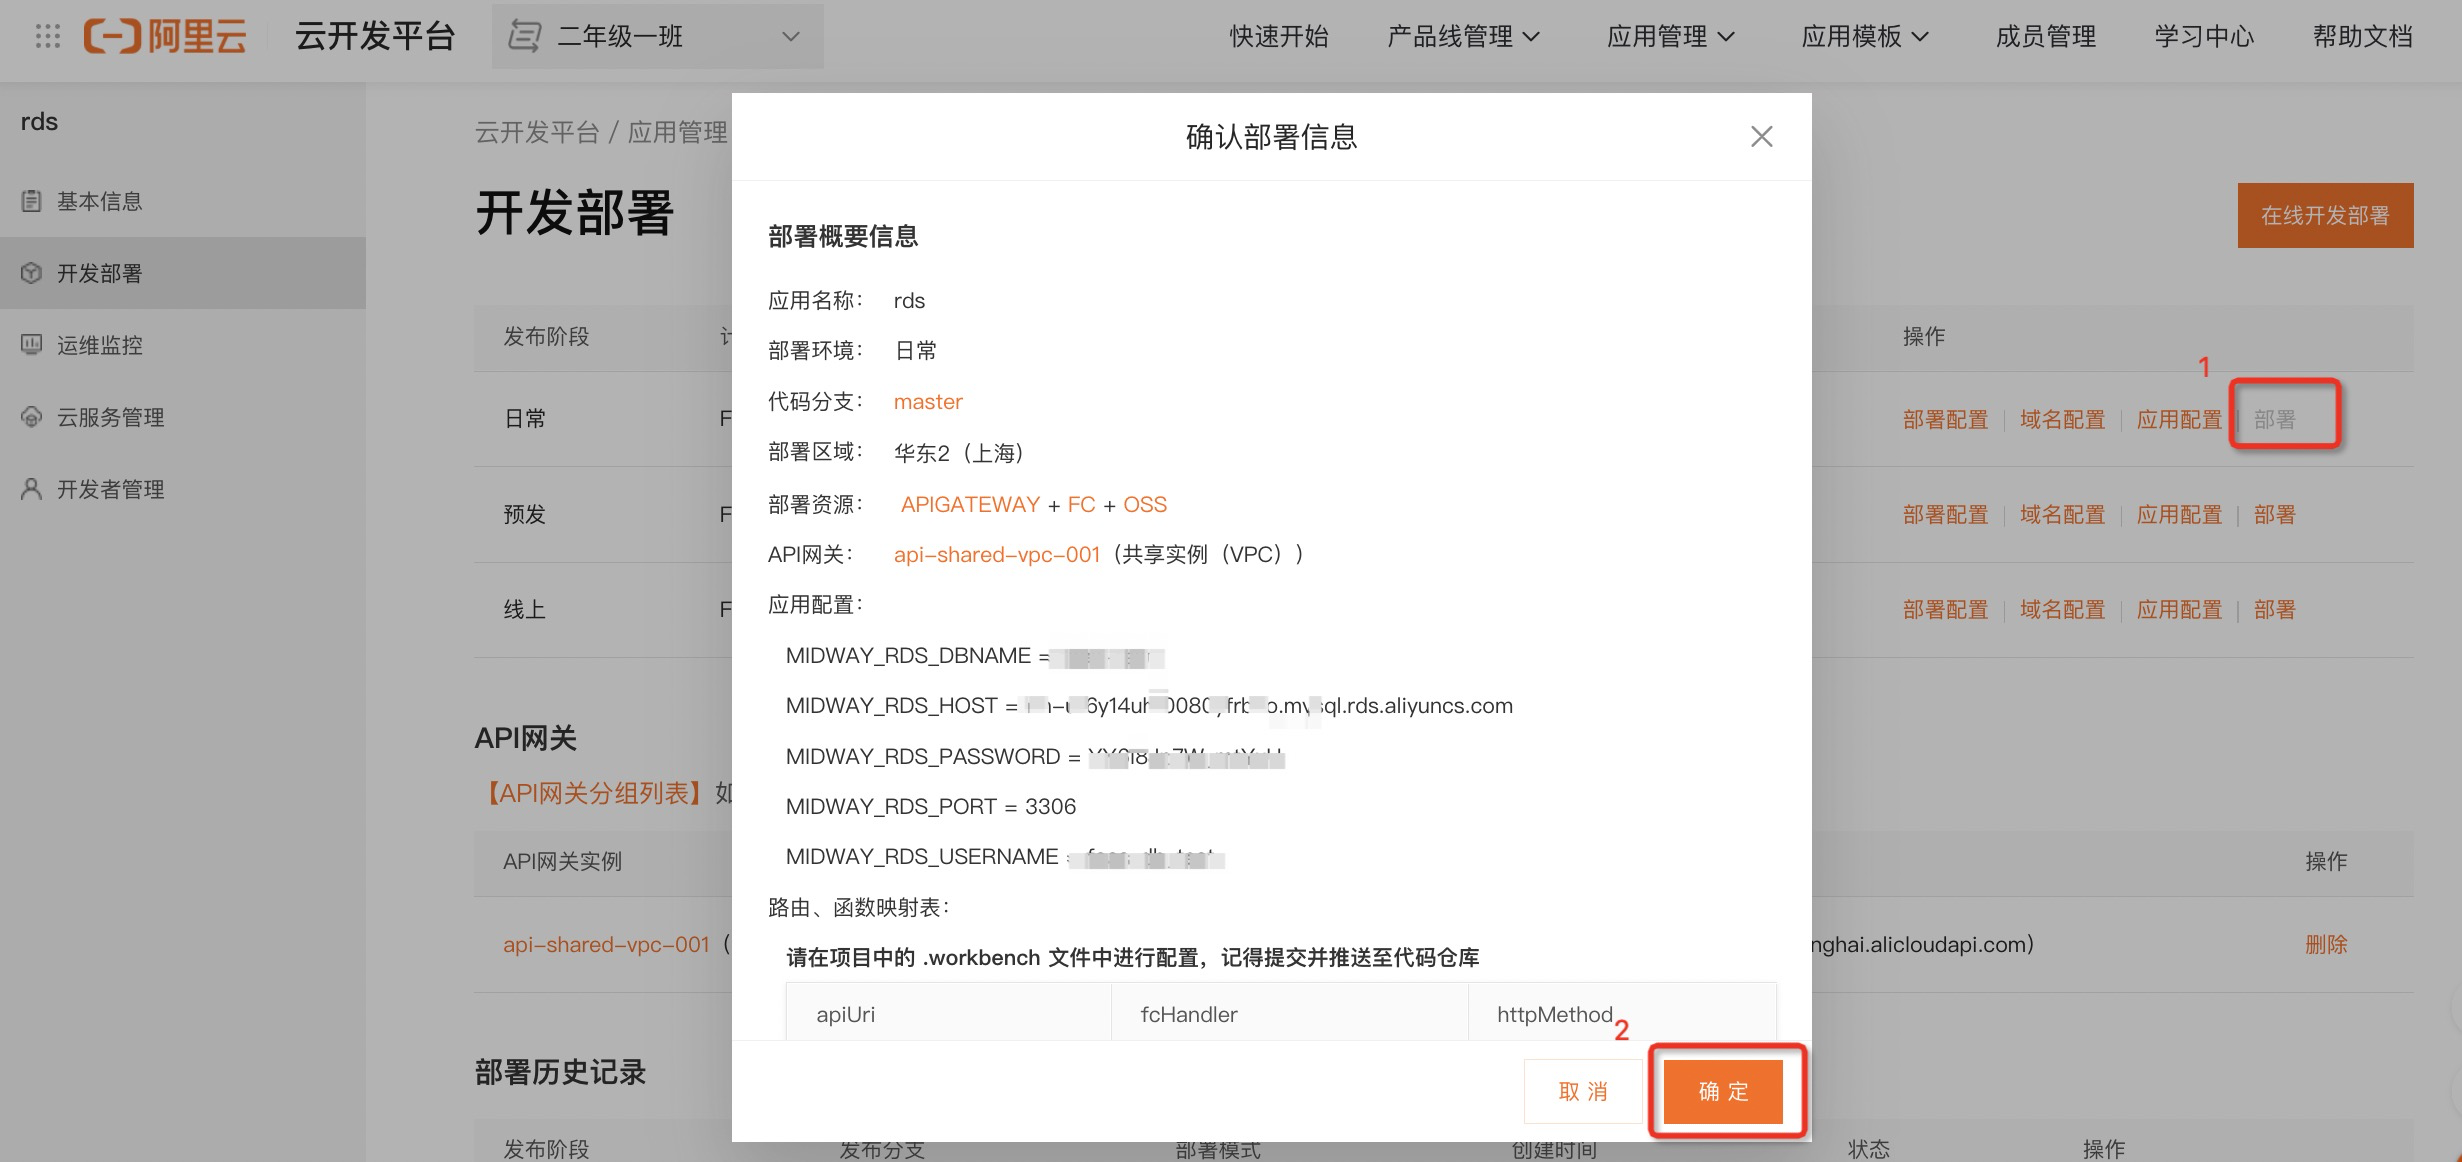The width and height of the screenshot is (2462, 1162).
Task: Select 运维监控 in the sidebar
Action: (x=183, y=345)
